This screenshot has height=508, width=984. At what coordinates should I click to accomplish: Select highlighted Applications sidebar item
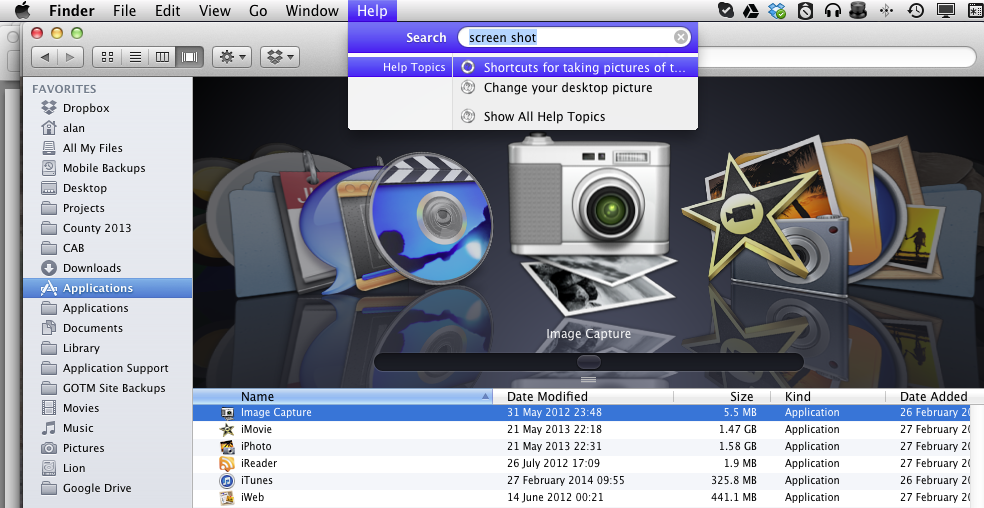pyautogui.click(x=108, y=288)
